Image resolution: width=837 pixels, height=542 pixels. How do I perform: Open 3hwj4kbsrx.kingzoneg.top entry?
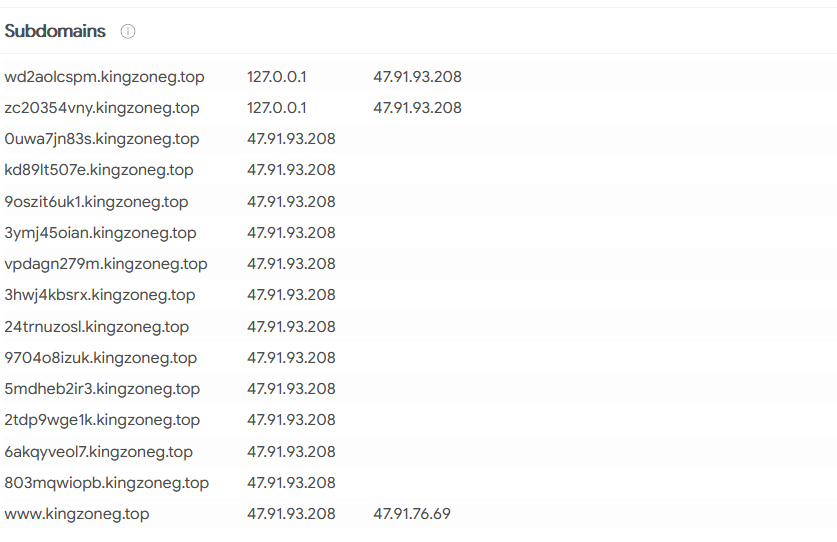click(99, 295)
